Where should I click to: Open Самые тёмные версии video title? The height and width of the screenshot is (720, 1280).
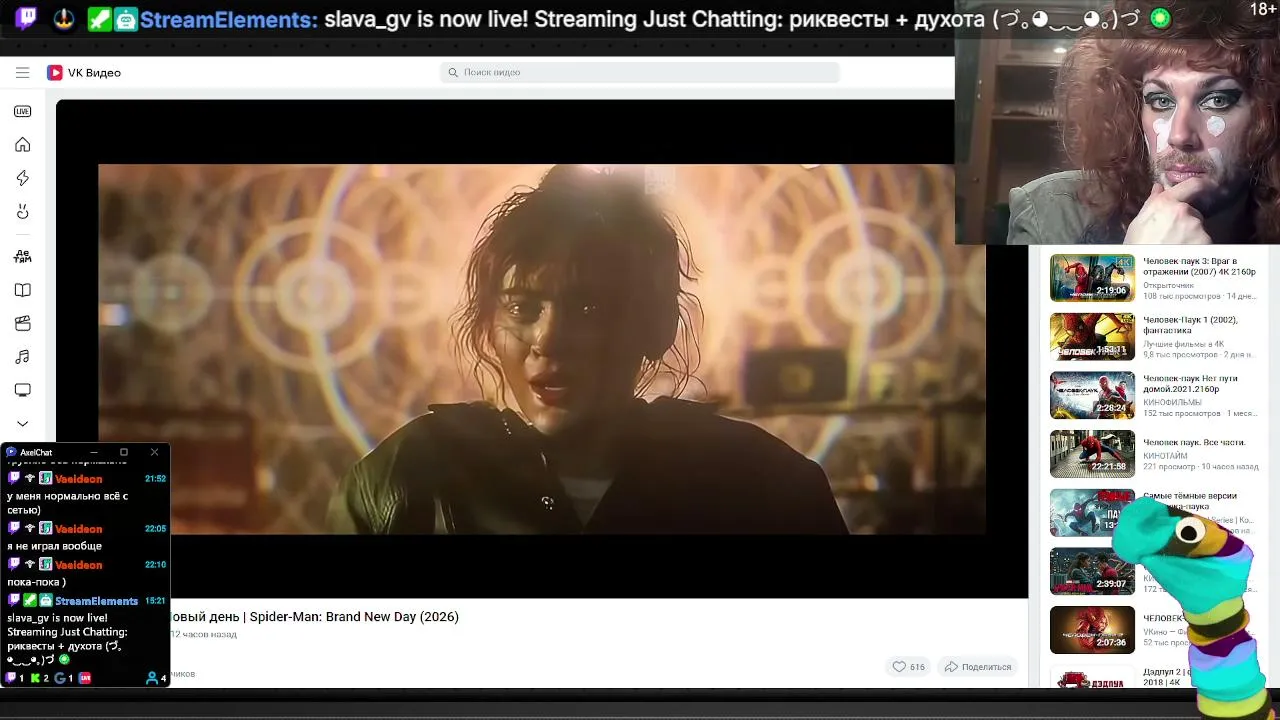[1190, 501]
